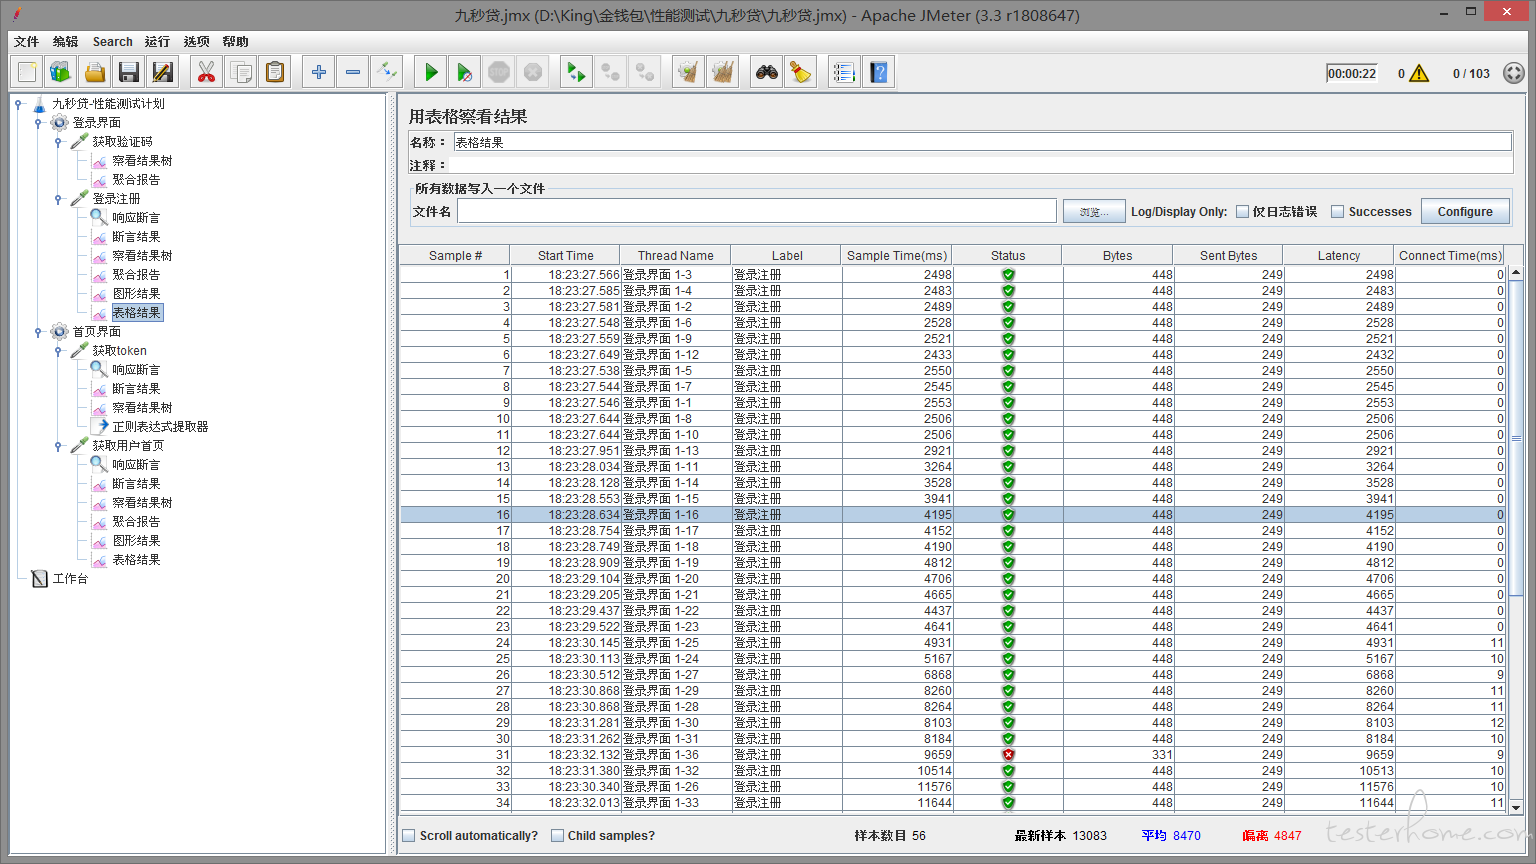The image size is (1536, 864).
Task: Click the warning triangle error indicator
Action: click(1419, 74)
